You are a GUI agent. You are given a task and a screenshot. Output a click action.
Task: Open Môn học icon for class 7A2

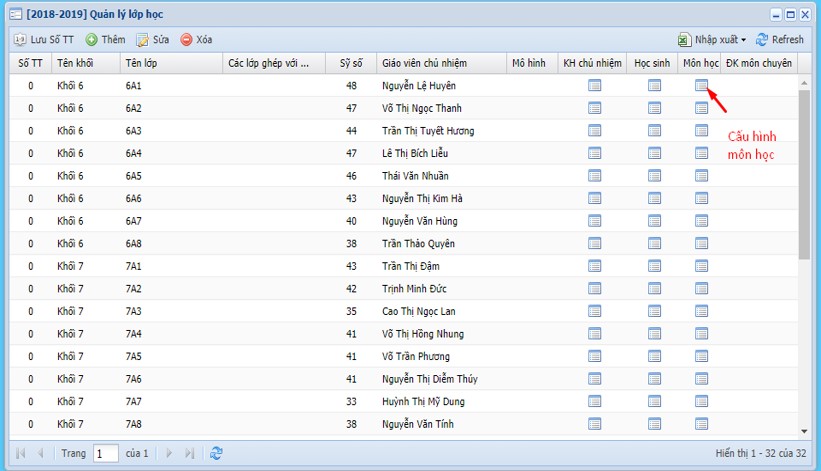coord(702,289)
